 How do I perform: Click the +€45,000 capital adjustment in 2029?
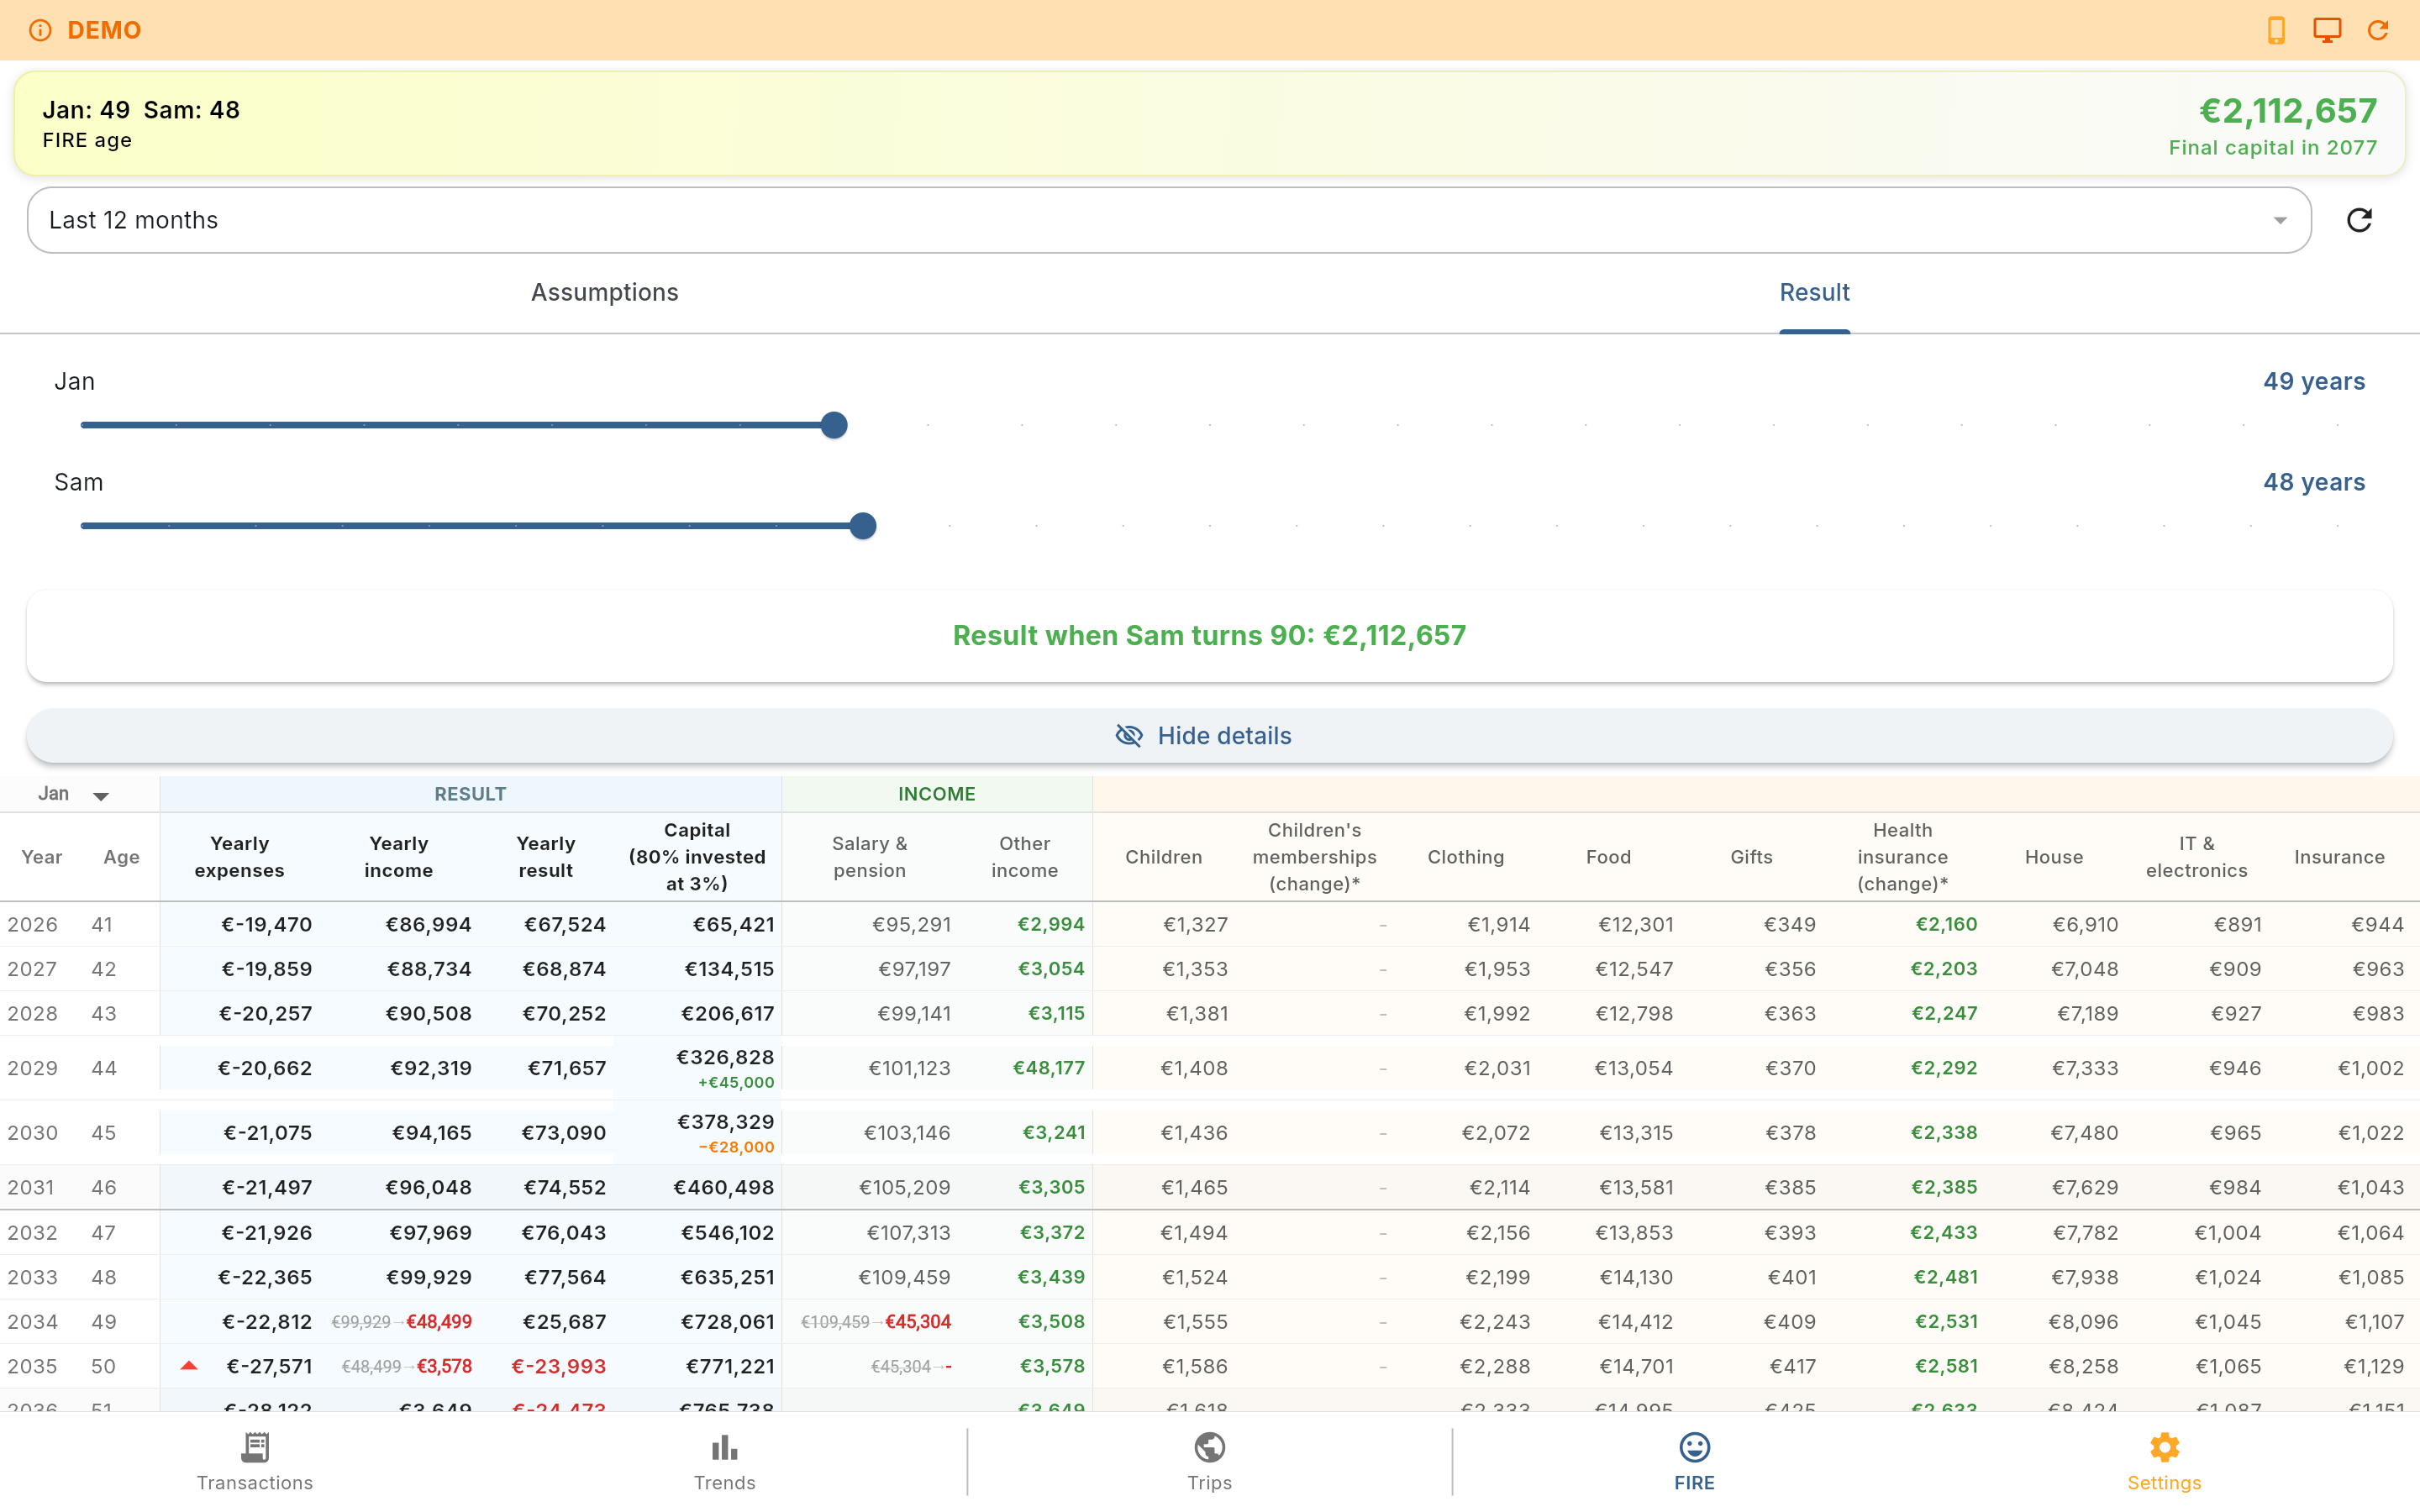[x=736, y=1083]
